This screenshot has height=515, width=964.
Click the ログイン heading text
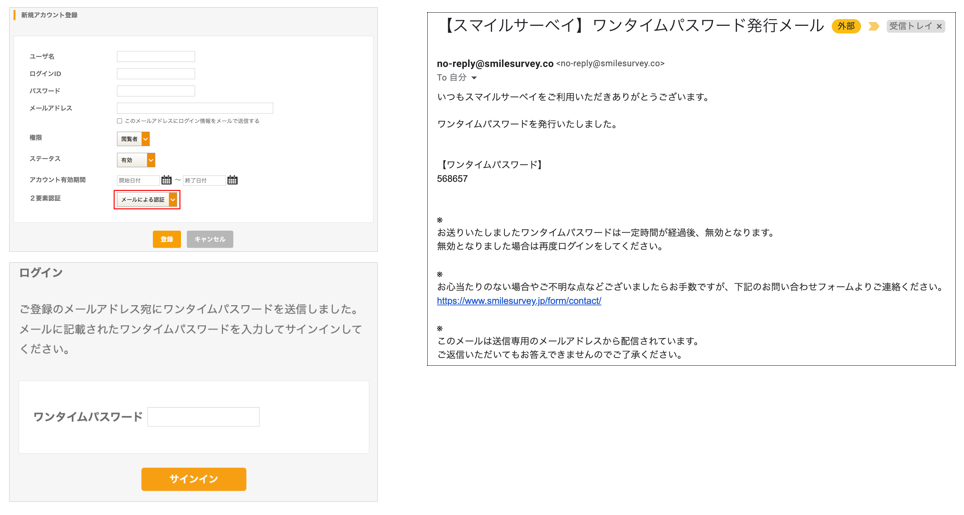(41, 273)
